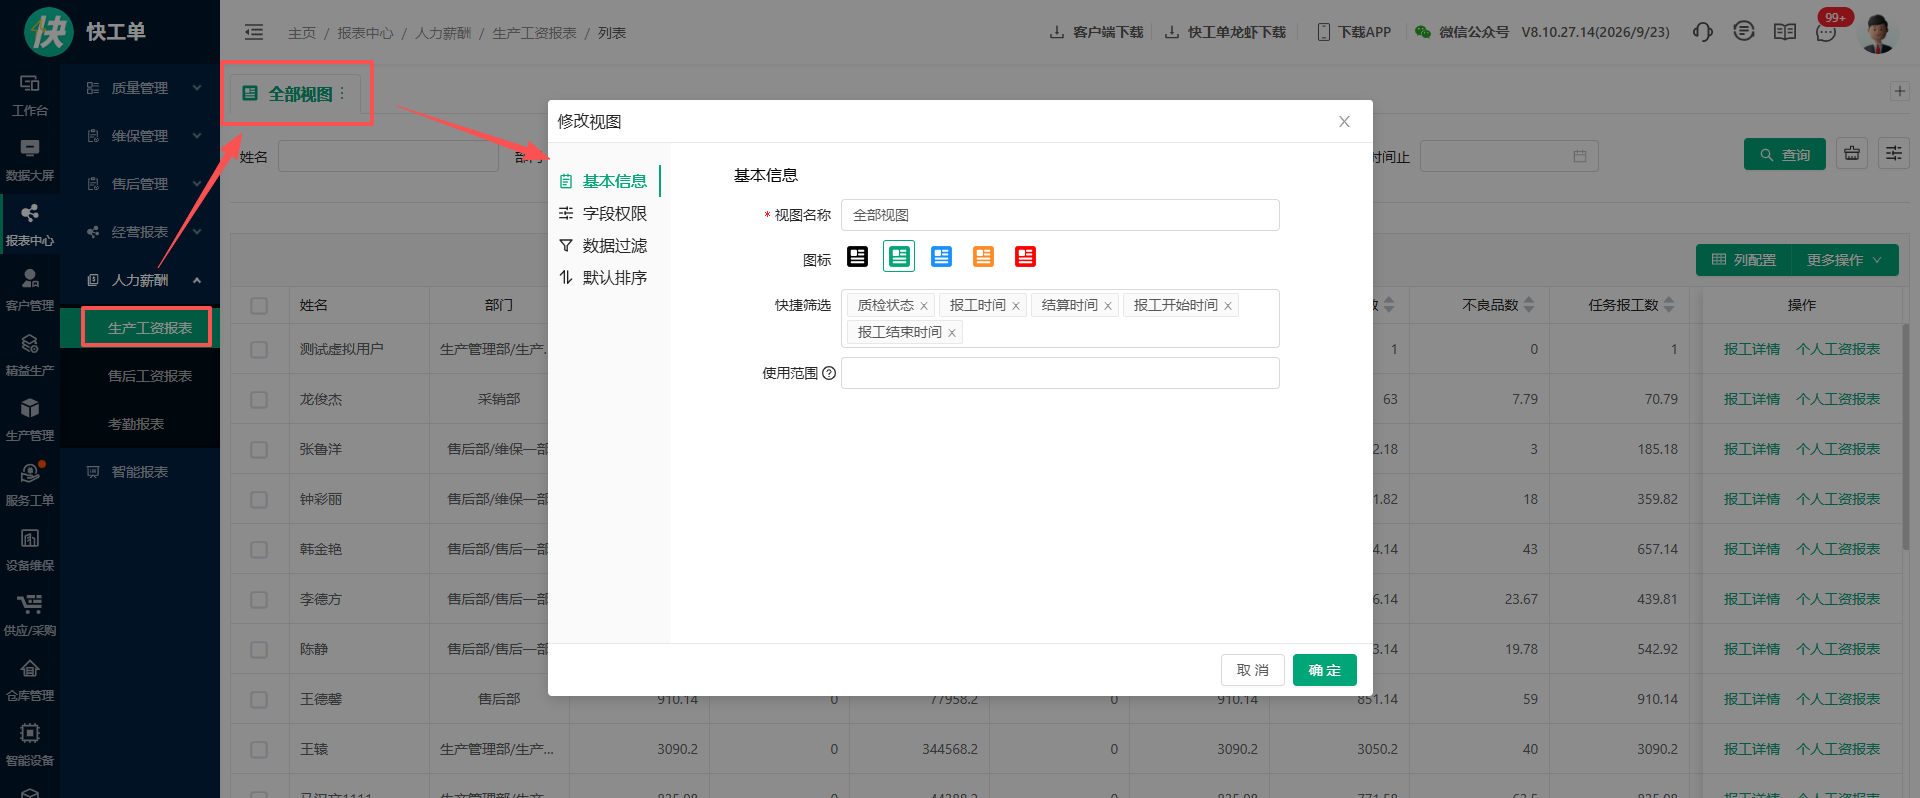Tick the checkbox for 钟彩丽 row

pos(259,500)
